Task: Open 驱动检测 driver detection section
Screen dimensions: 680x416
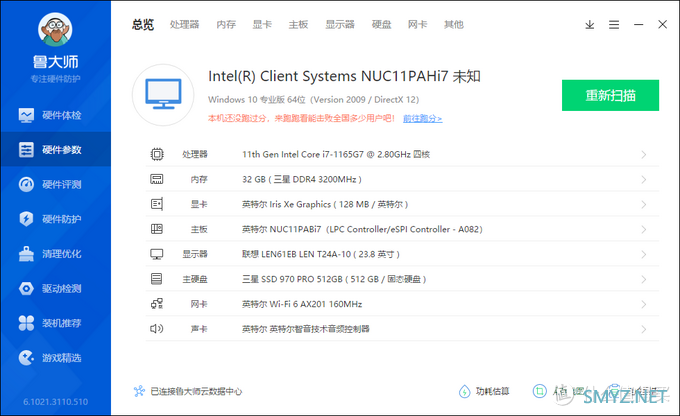Action: [x=56, y=288]
